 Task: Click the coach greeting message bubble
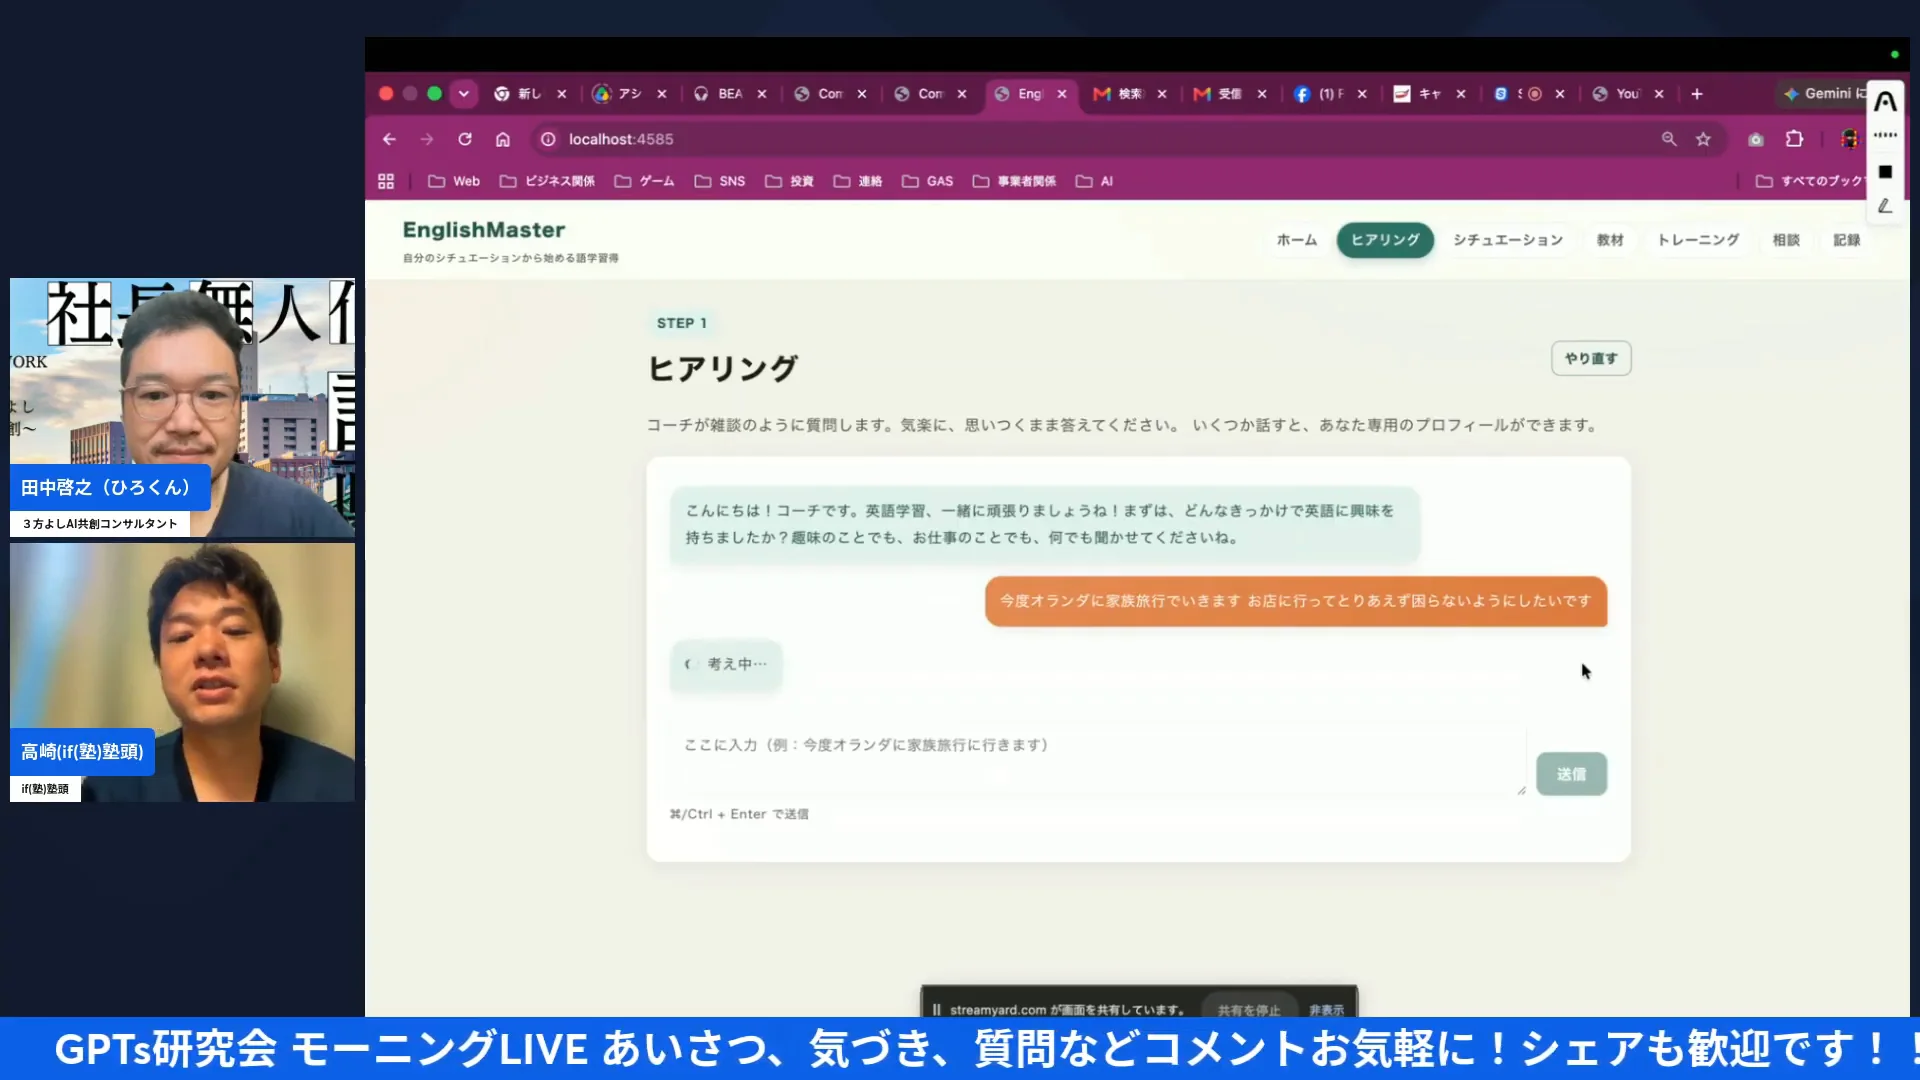click(x=1045, y=524)
